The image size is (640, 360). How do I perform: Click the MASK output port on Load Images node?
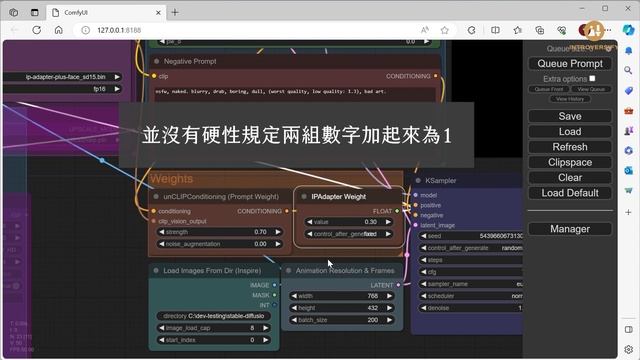pyautogui.click(x=274, y=295)
